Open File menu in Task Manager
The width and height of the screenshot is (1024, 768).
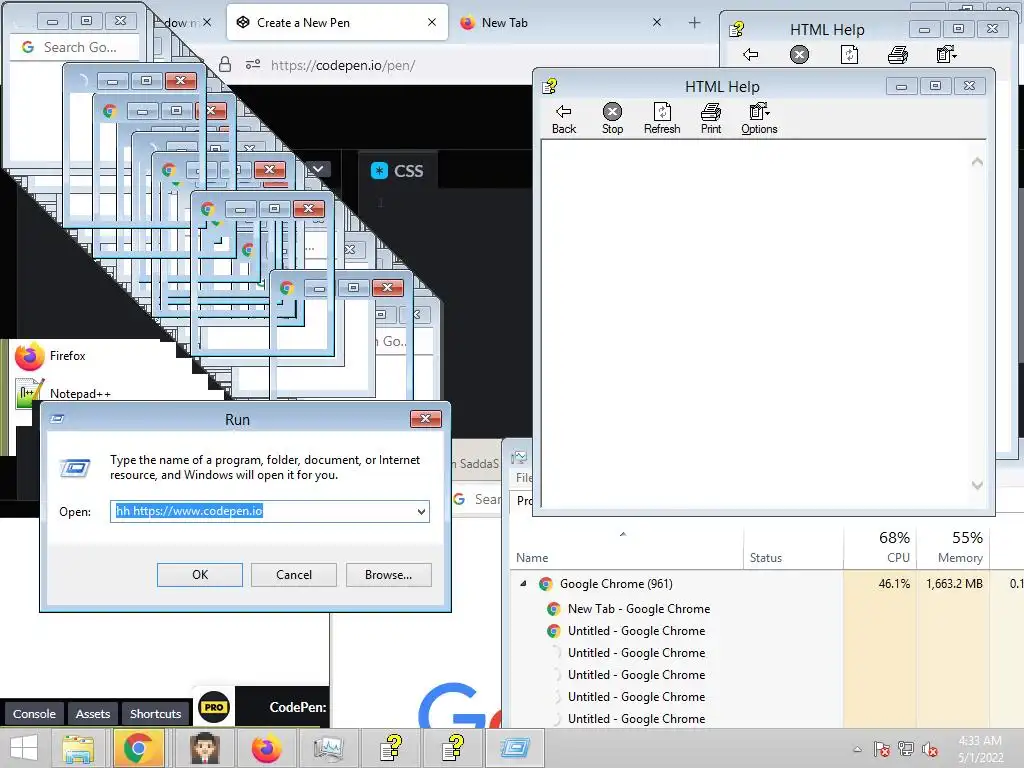[x=524, y=477]
